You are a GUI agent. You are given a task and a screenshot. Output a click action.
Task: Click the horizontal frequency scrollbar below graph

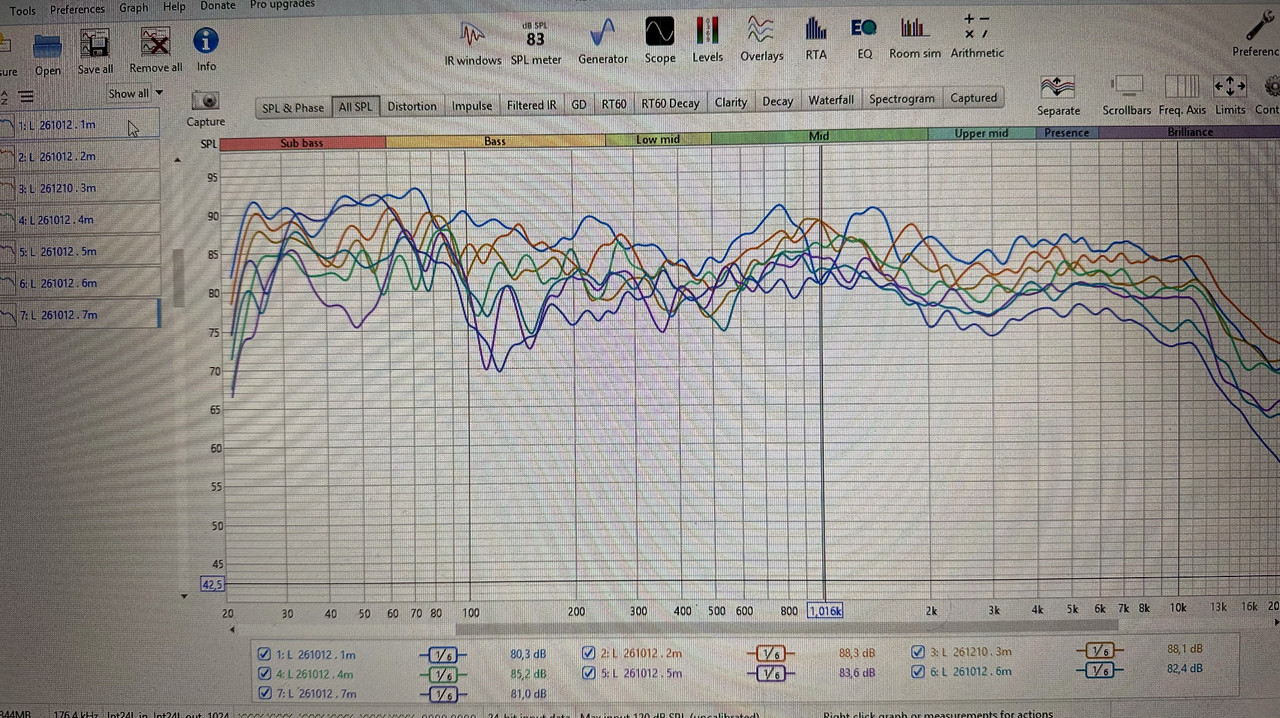pyautogui.click(x=785, y=628)
